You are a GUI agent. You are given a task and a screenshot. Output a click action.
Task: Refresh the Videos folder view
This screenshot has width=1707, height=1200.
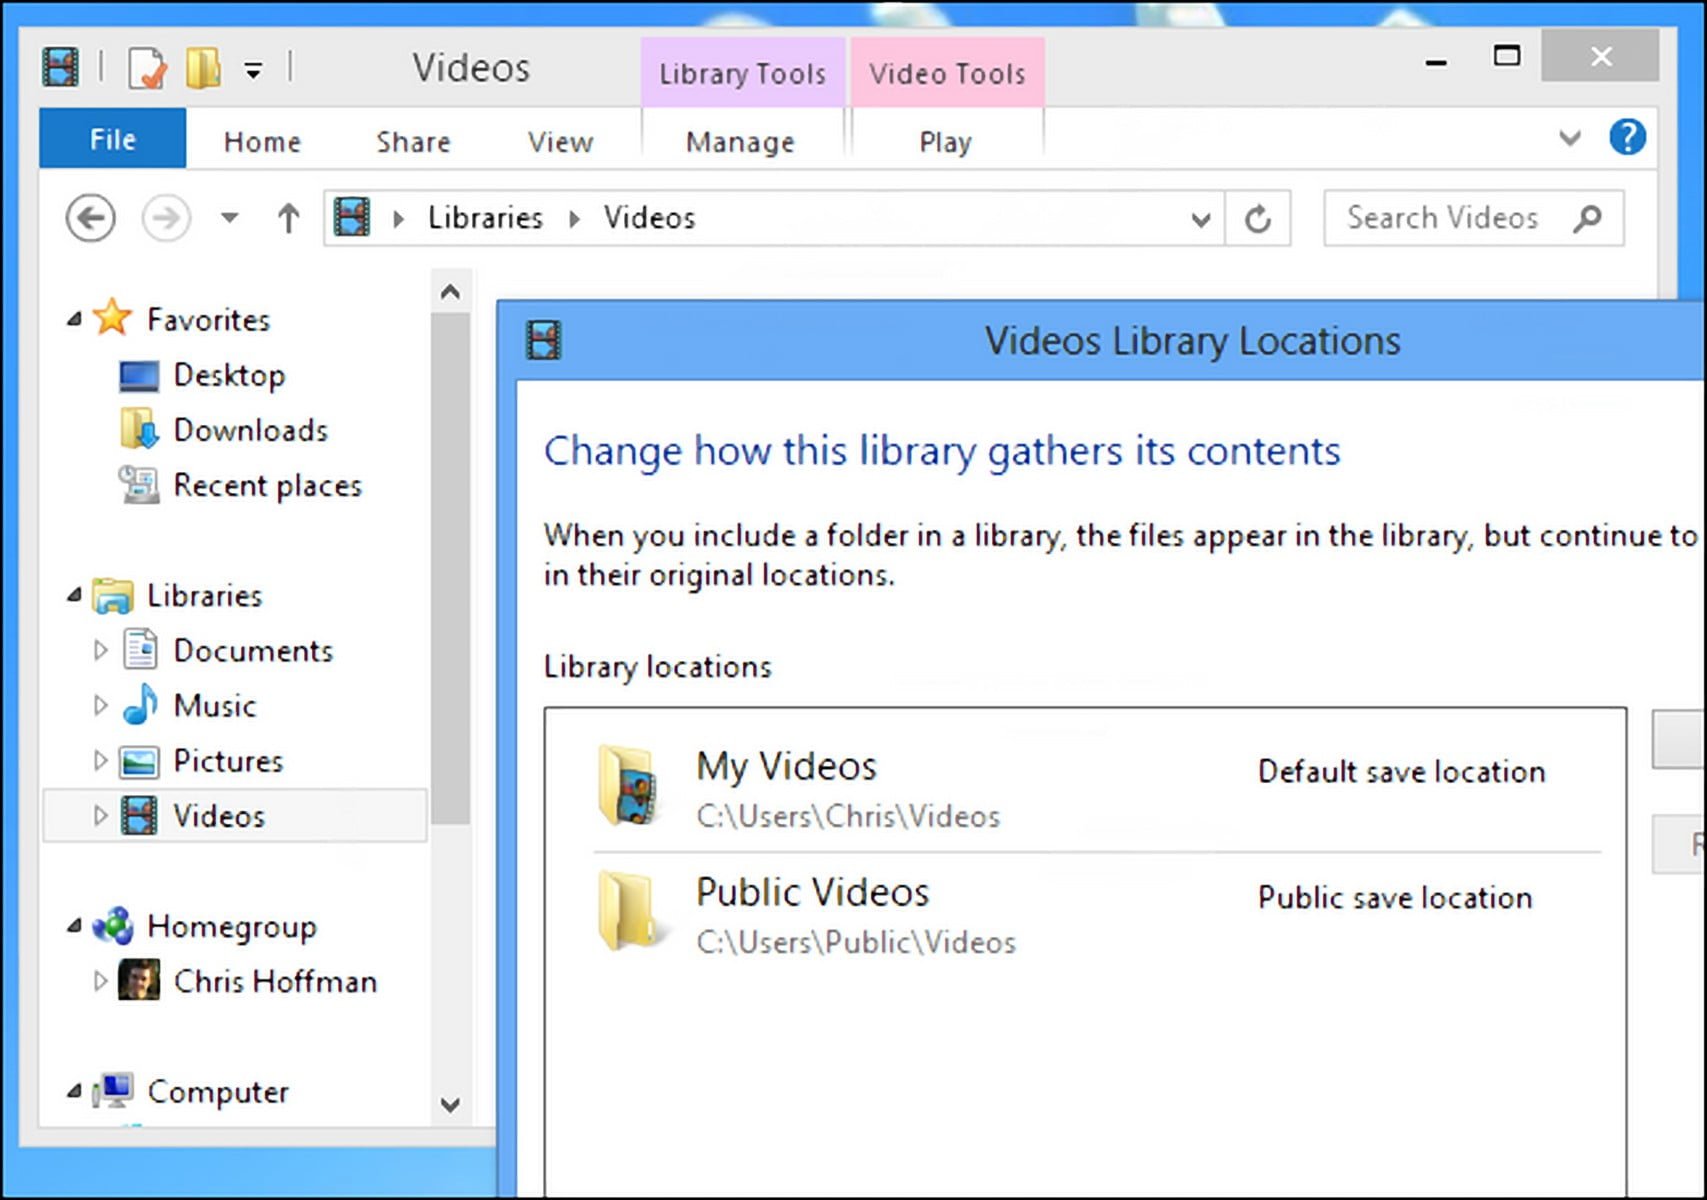tap(1258, 218)
